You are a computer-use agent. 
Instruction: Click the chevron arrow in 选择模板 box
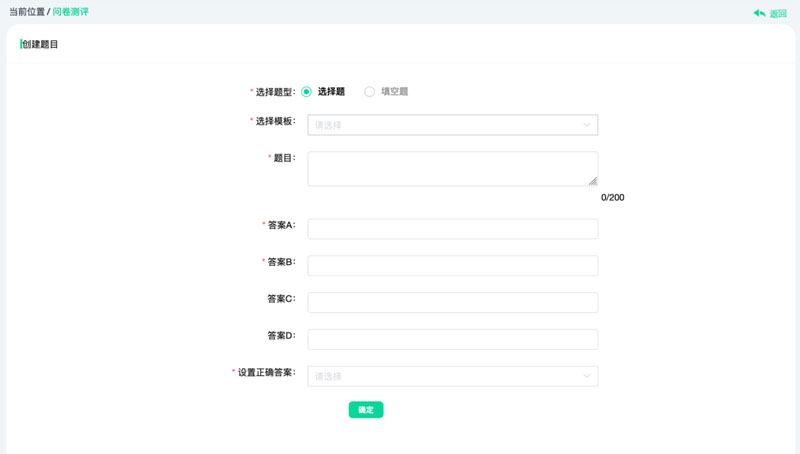(x=587, y=125)
